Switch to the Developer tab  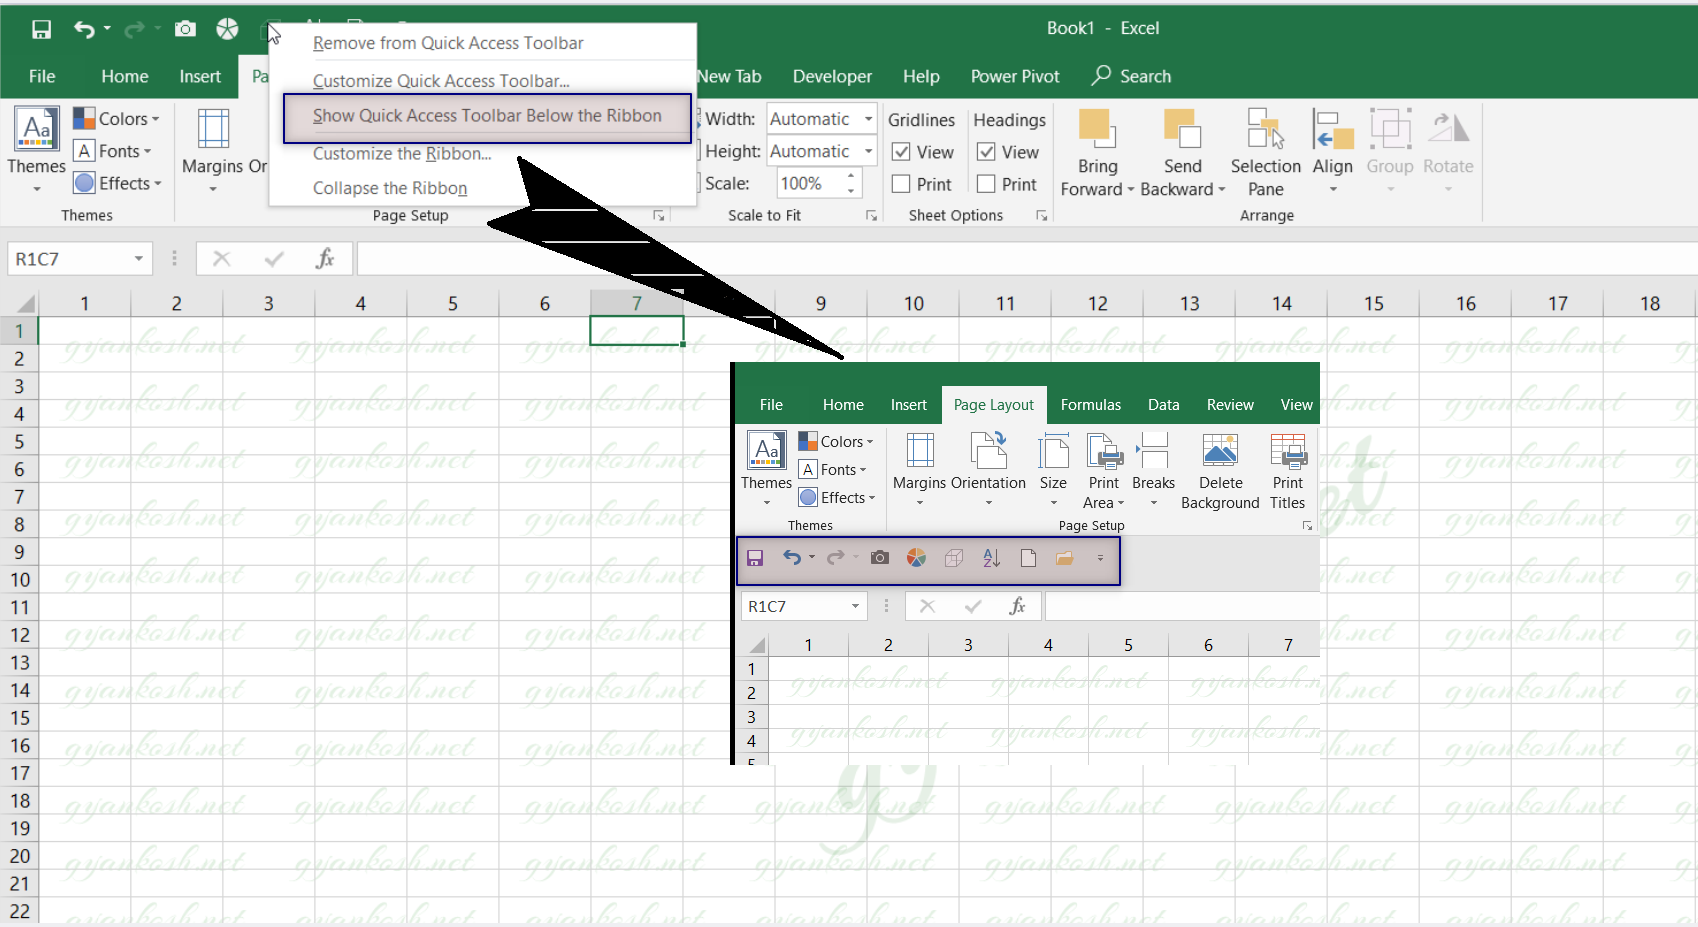click(832, 76)
